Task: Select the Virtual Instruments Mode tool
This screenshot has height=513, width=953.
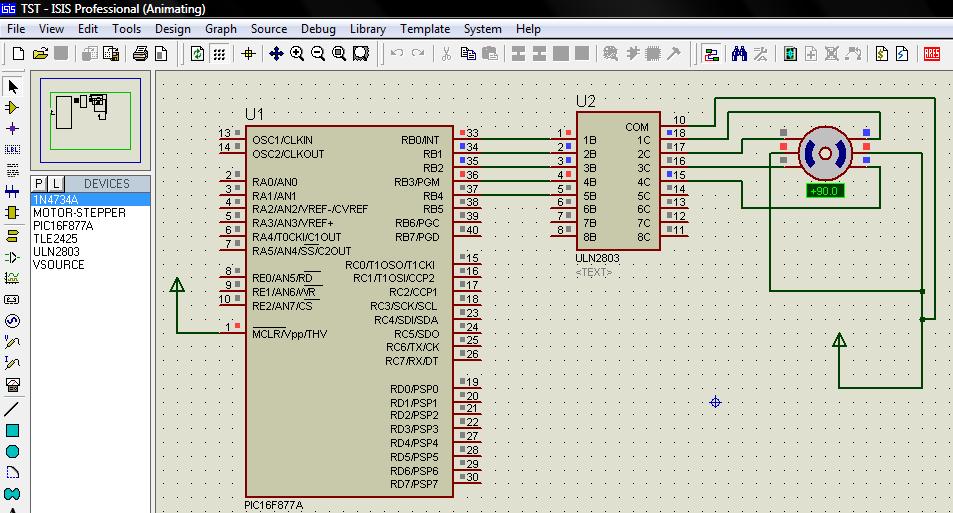Action: click(x=12, y=384)
